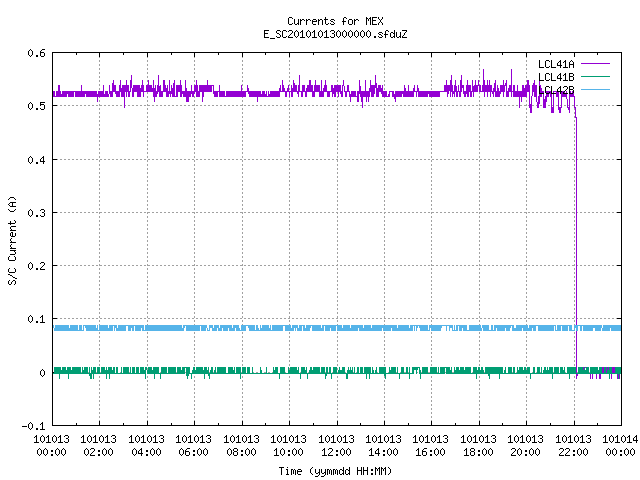Screen dimensions: 640x480
Task: Click the y-axis tick value 0.2
Action: [36, 266]
